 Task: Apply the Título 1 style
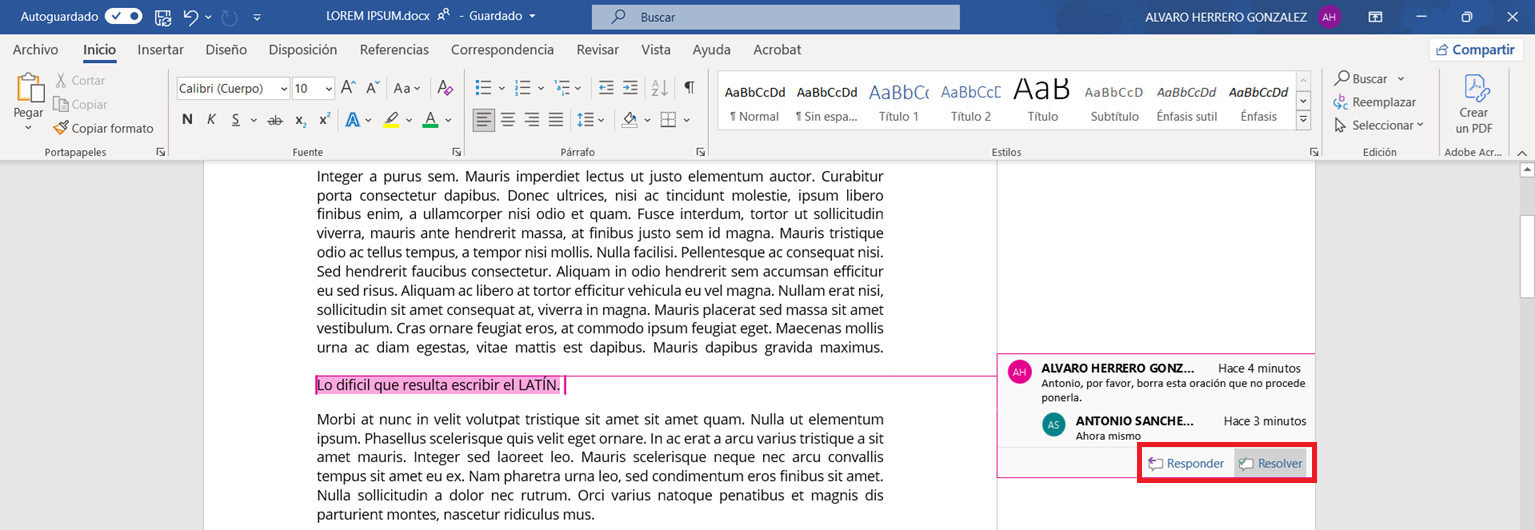click(x=898, y=101)
